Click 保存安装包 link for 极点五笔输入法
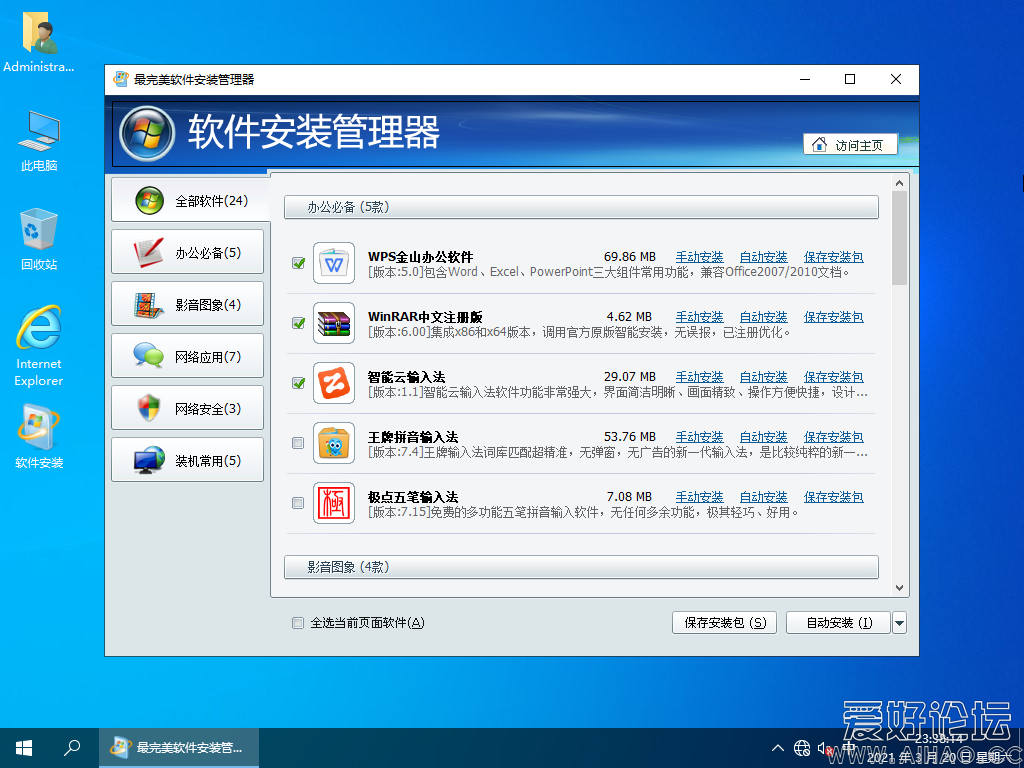The height and width of the screenshot is (768, 1024). tap(833, 498)
